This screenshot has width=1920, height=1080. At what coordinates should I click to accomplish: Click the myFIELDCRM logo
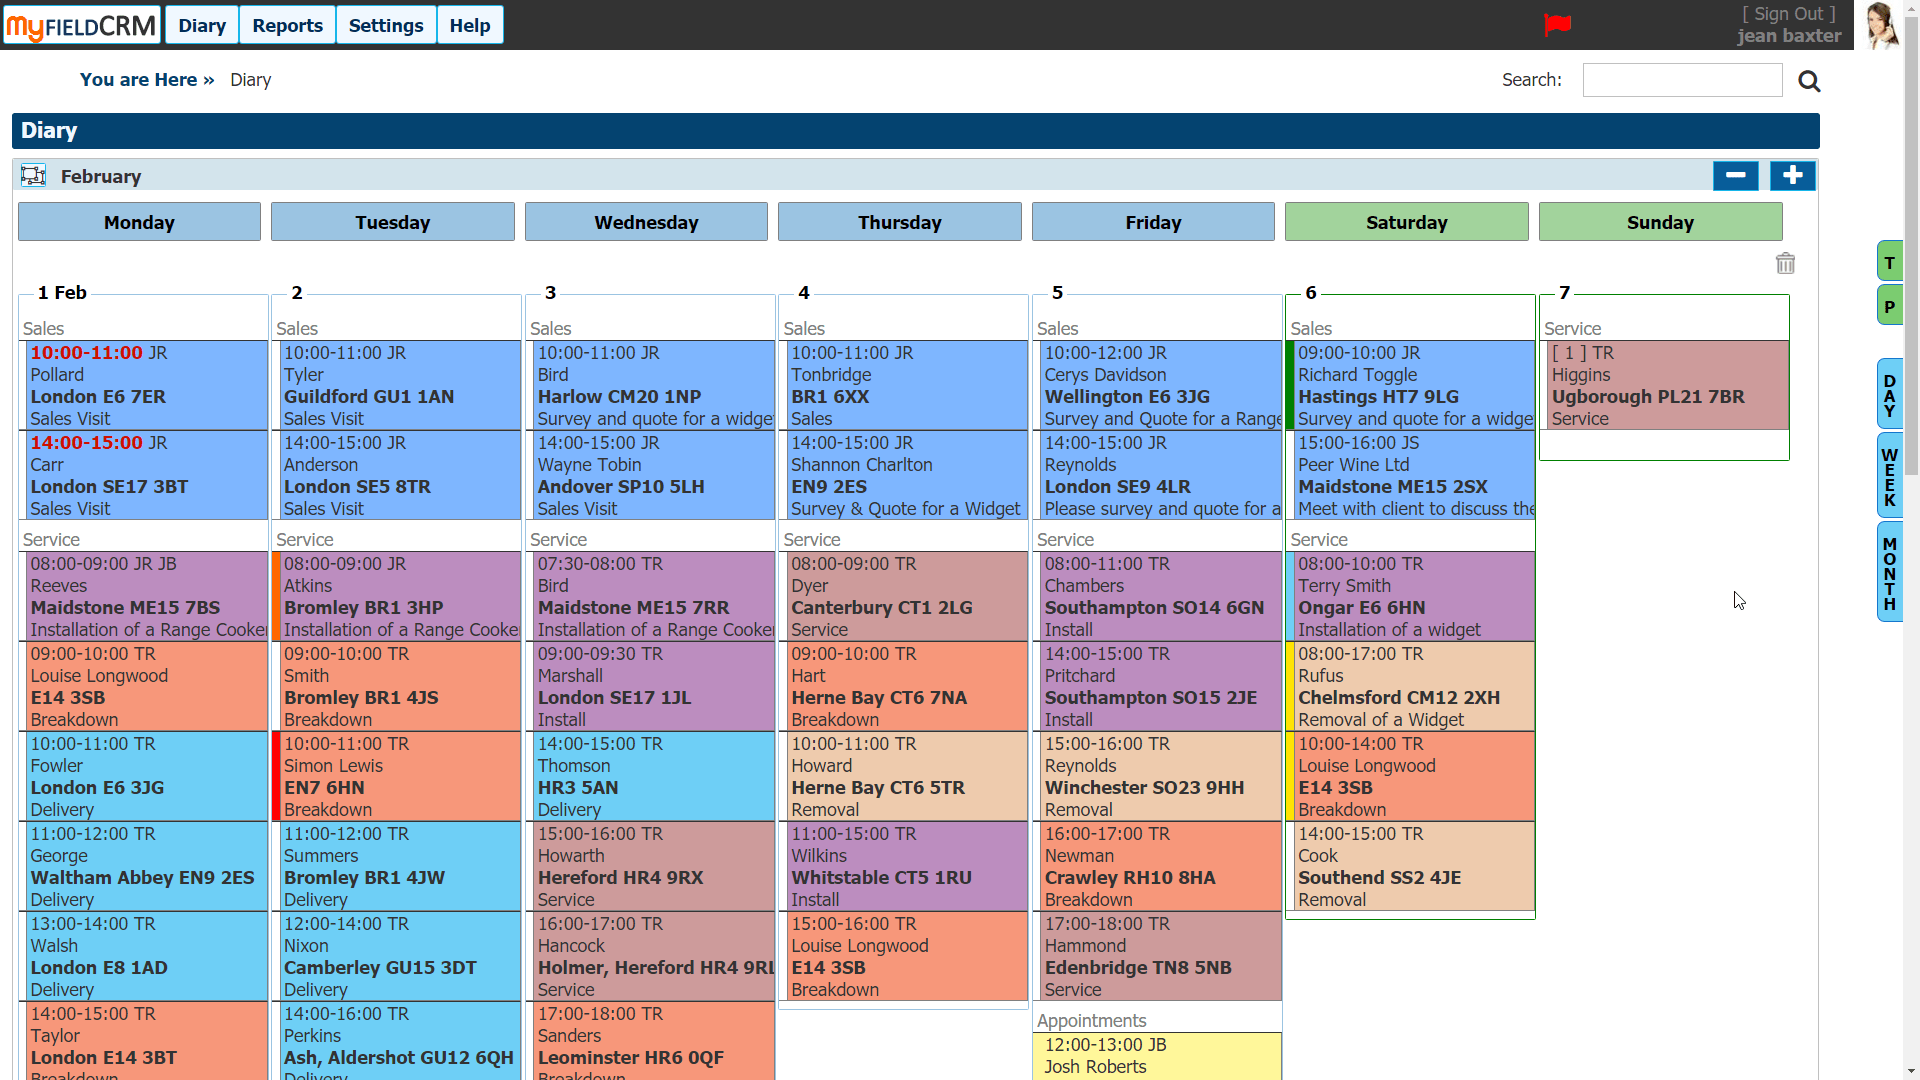click(80, 24)
